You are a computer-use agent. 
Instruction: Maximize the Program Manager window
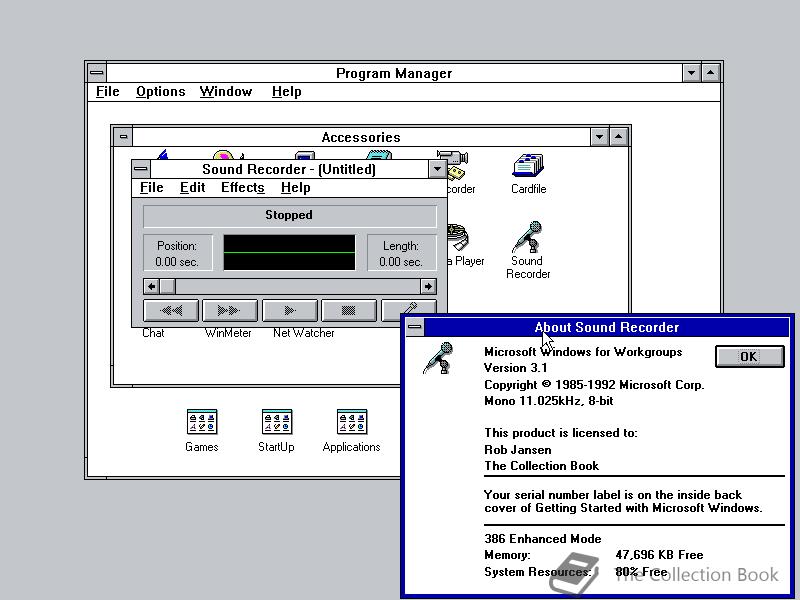711,72
